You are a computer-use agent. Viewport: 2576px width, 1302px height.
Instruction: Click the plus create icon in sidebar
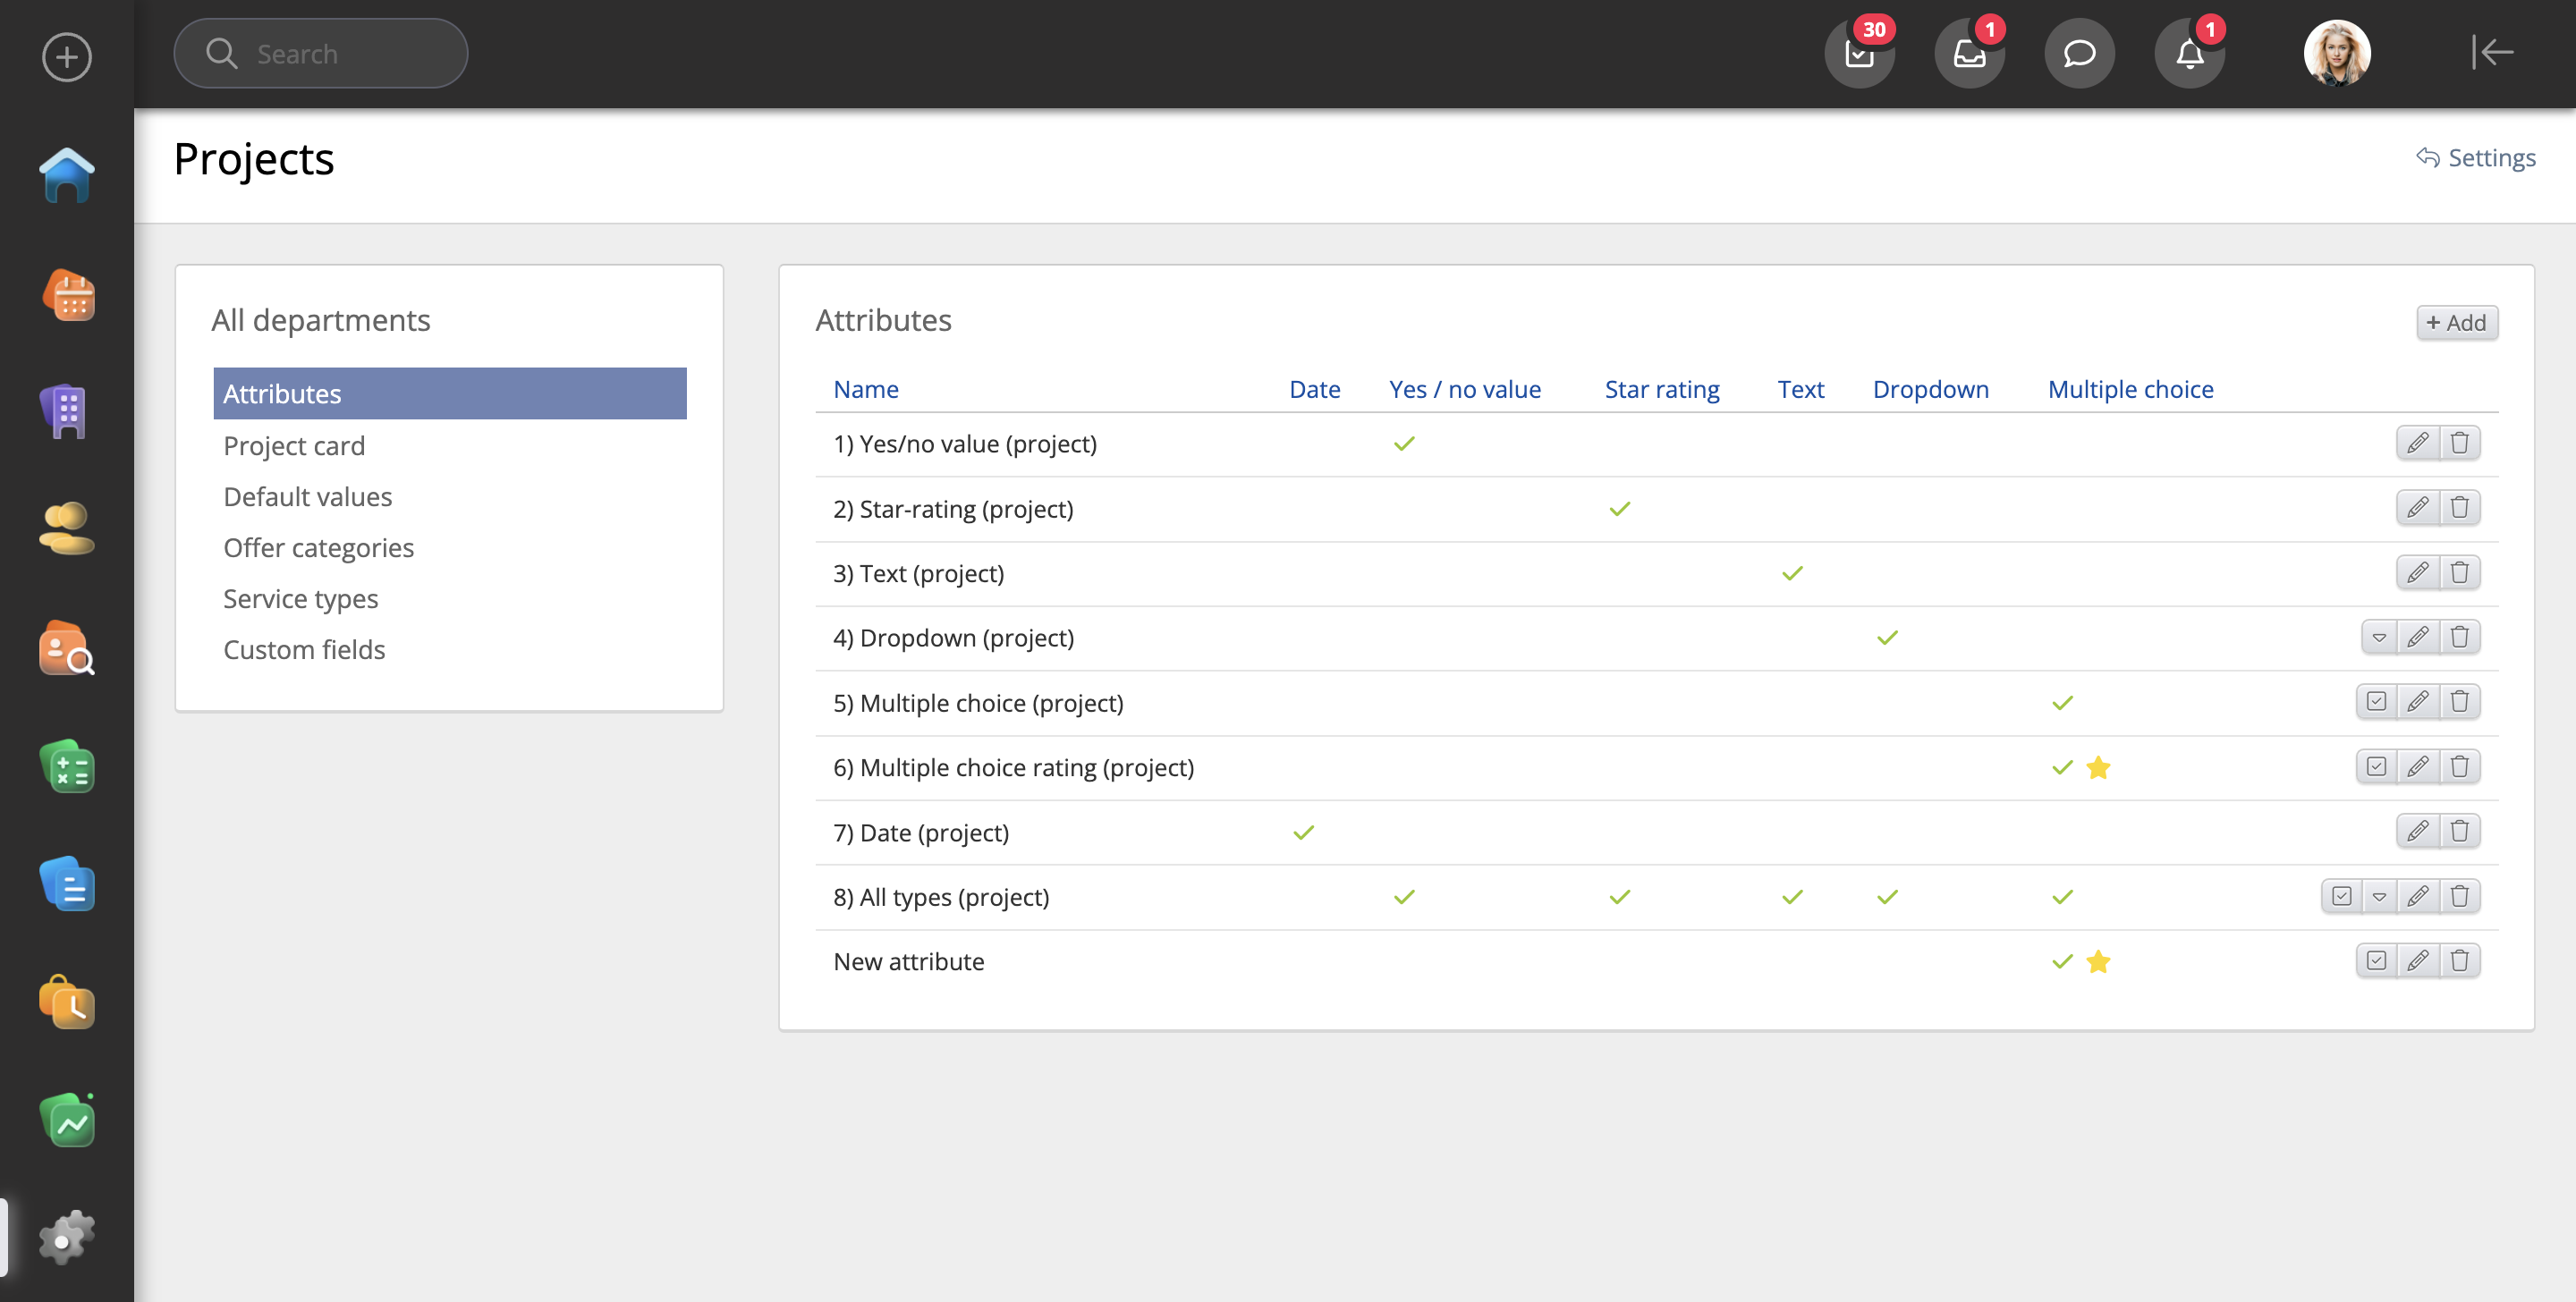tap(66, 57)
